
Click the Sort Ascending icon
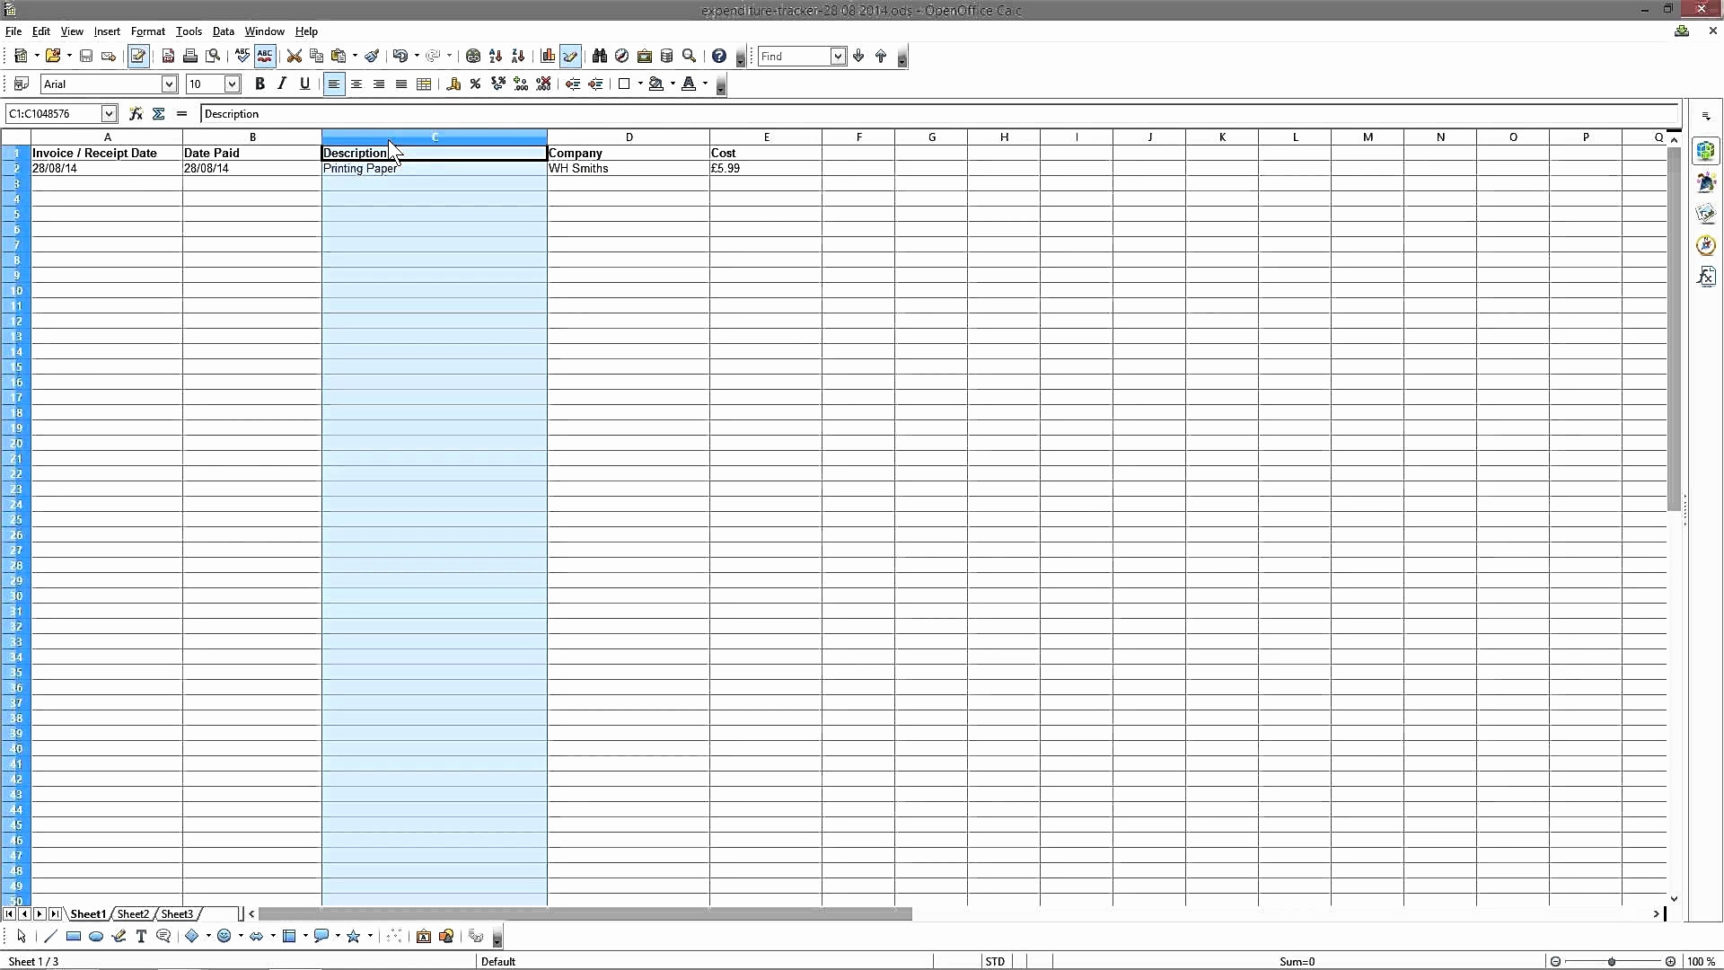tap(496, 56)
